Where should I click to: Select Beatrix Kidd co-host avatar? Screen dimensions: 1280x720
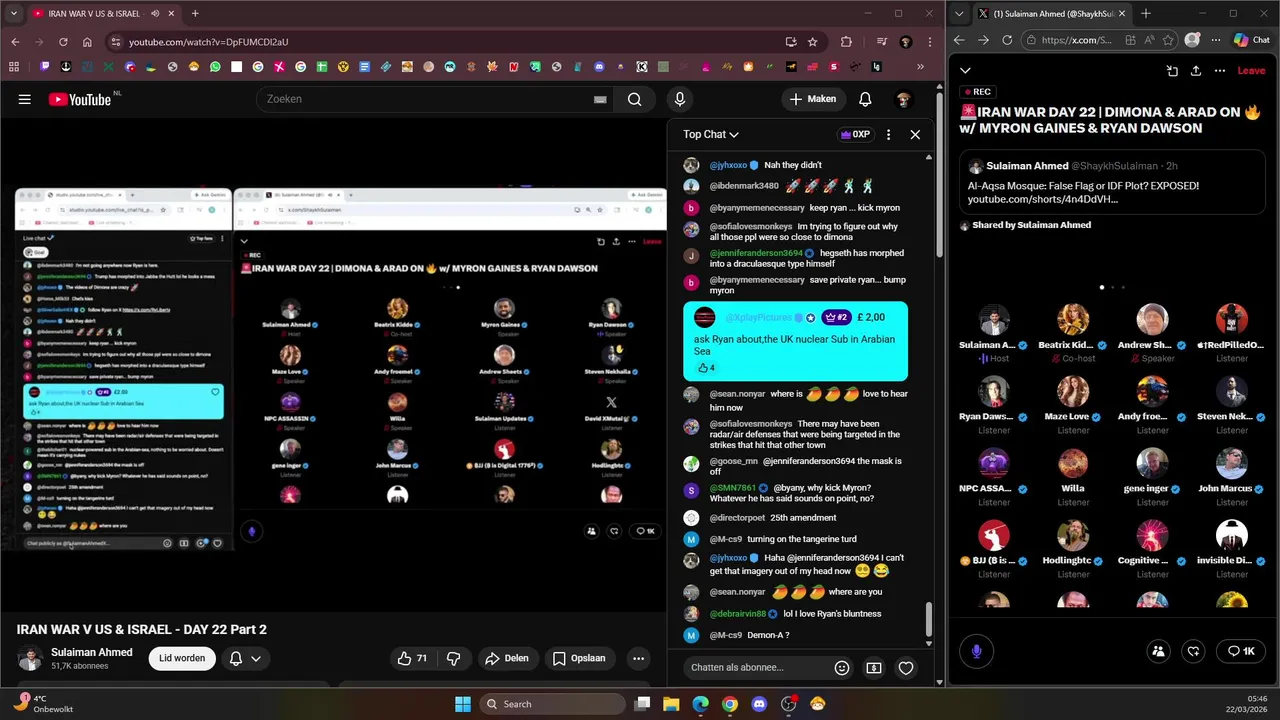pos(1073,319)
